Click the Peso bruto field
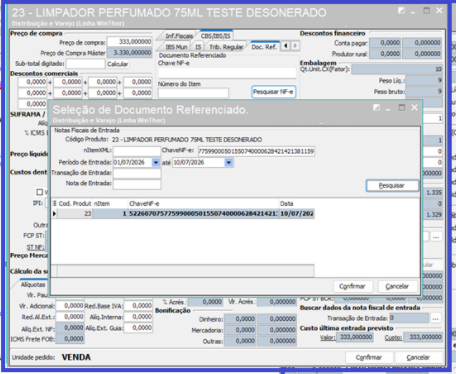This screenshot has height=374, width=456. tap(424, 91)
